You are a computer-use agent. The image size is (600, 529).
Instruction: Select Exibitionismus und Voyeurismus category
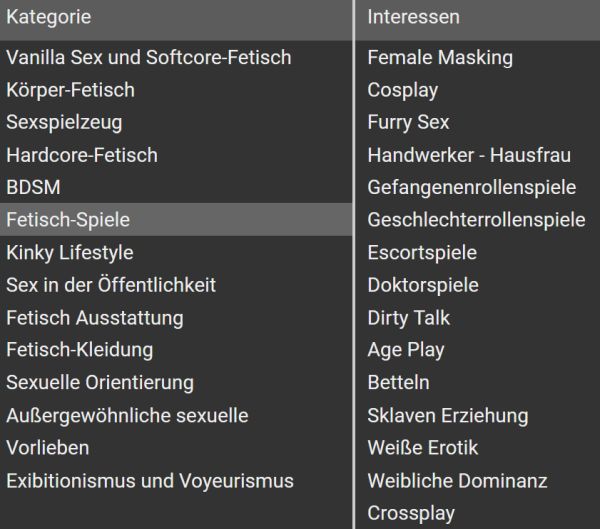150,481
